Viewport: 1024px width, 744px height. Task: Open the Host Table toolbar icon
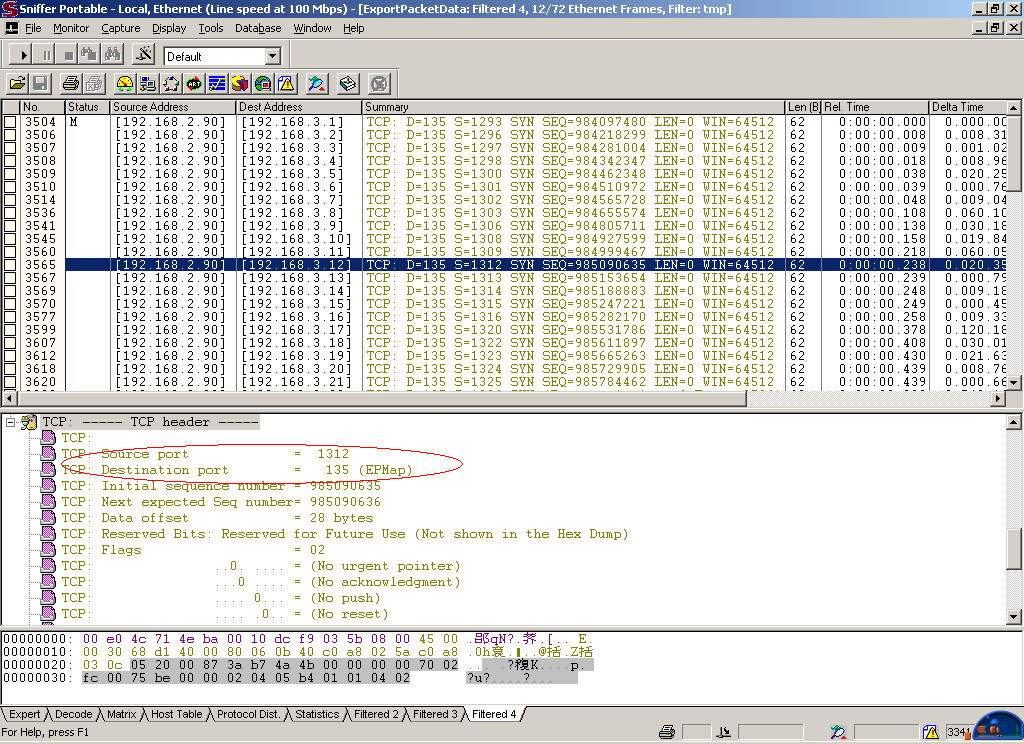pyautogui.click(x=148, y=84)
